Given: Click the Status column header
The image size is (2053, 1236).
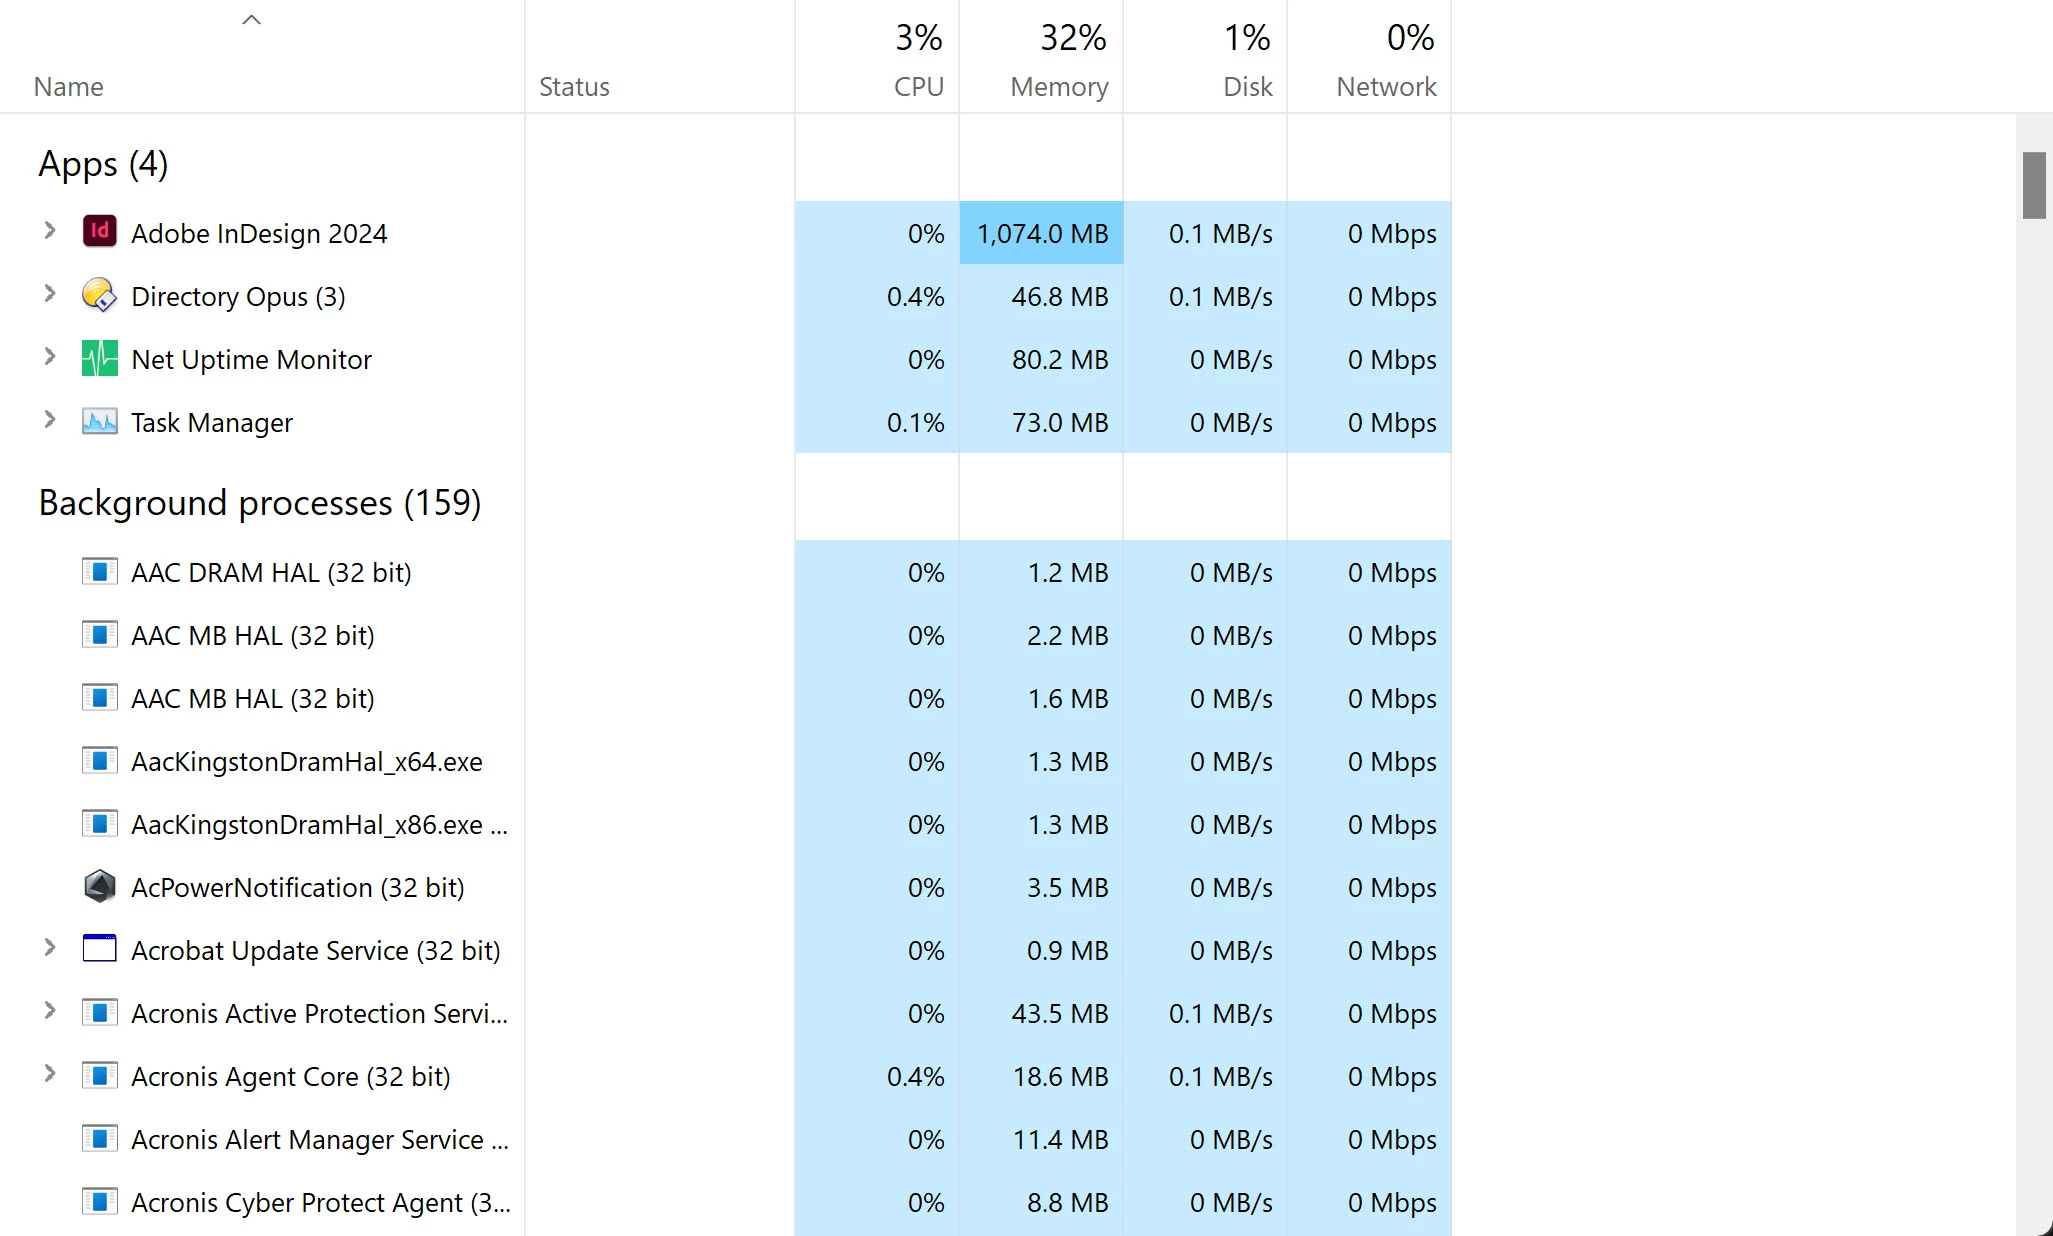Looking at the screenshot, I should [574, 87].
